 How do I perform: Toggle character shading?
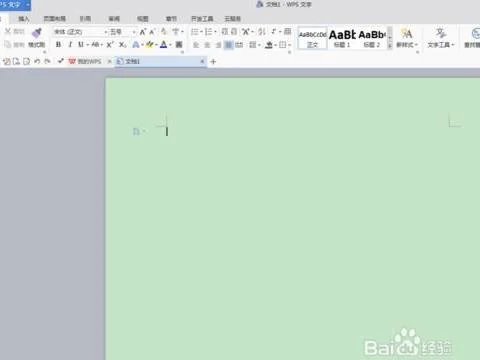tap(179, 44)
